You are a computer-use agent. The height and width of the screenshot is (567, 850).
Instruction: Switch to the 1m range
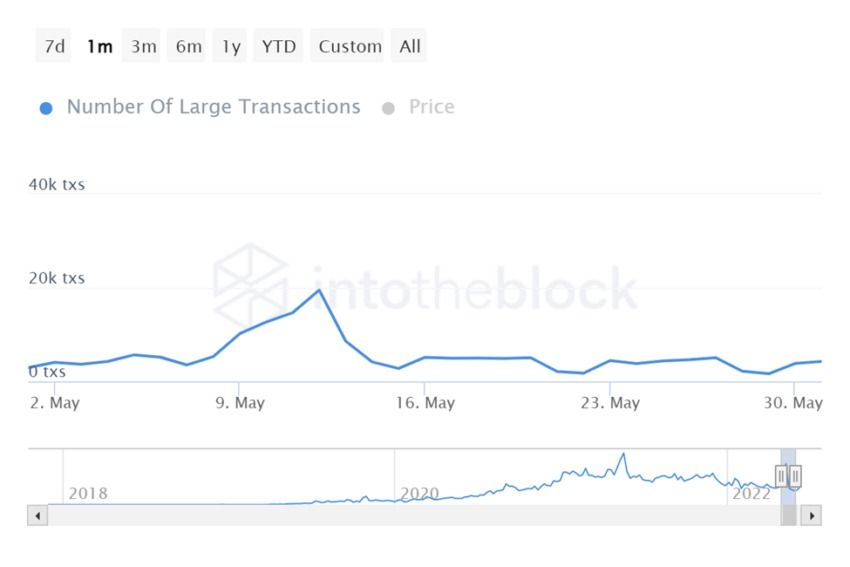click(x=99, y=46)
